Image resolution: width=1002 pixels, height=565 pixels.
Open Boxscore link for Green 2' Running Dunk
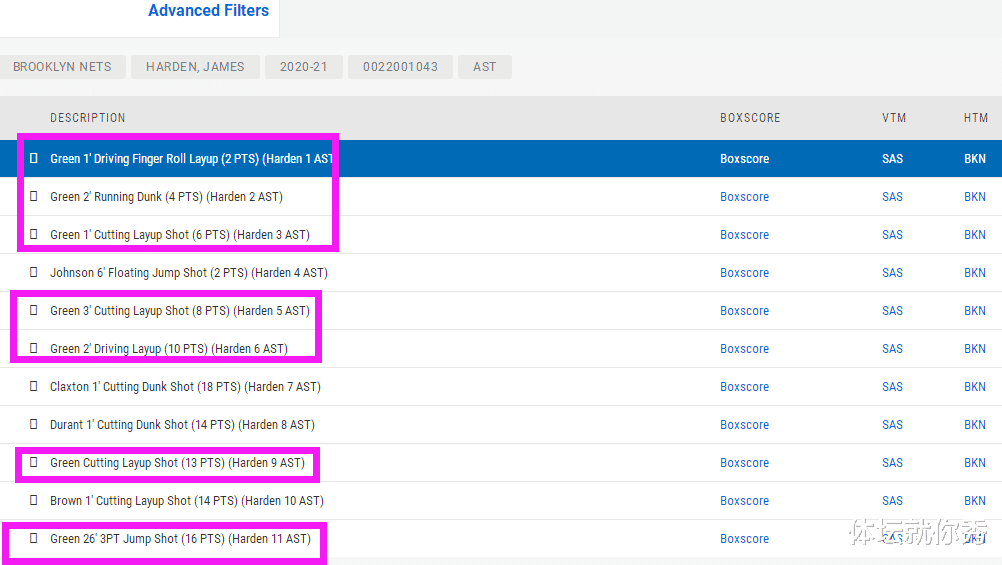click(x=744, y=197)
